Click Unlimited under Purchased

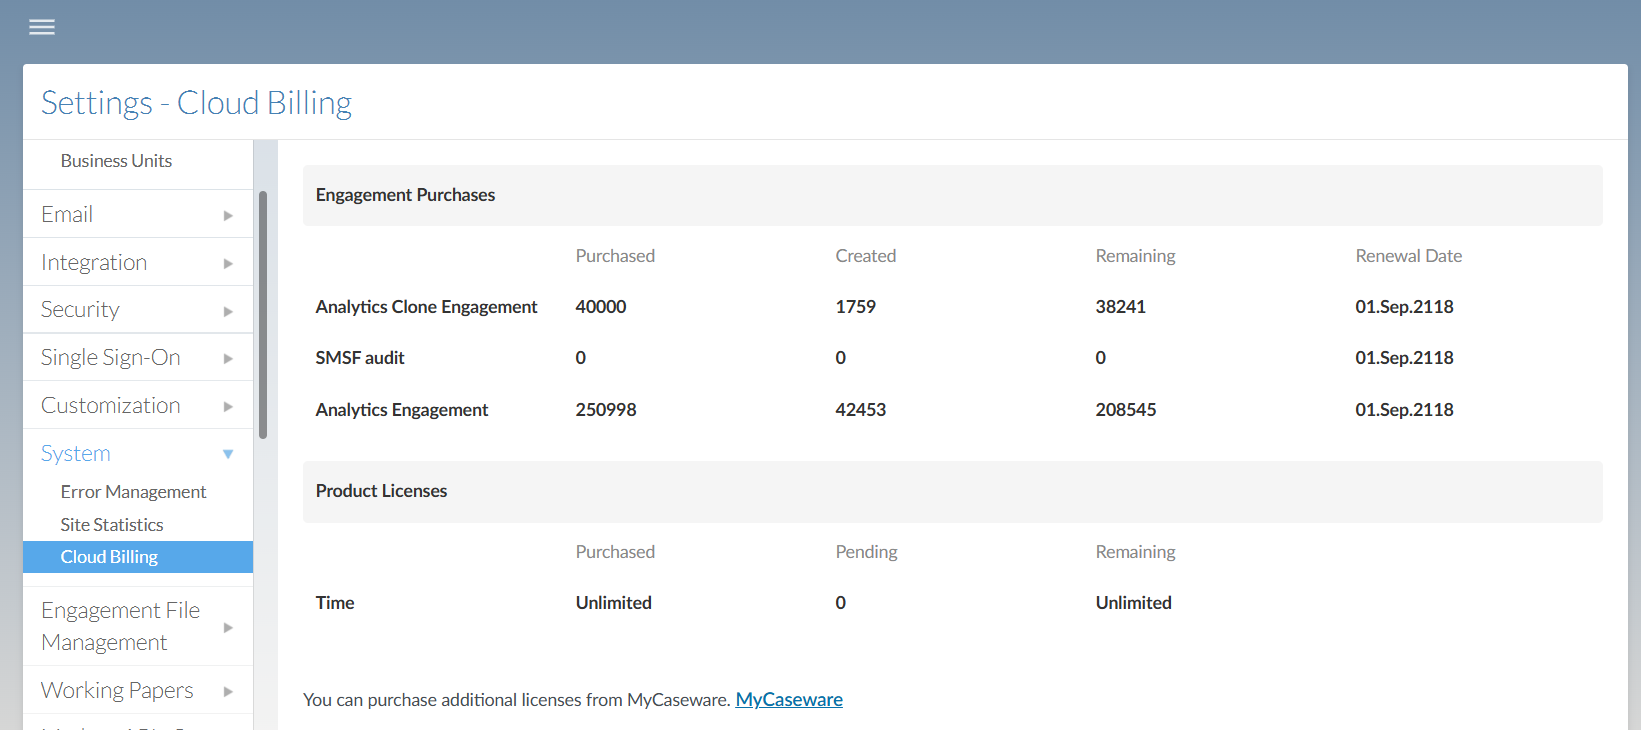614,603
